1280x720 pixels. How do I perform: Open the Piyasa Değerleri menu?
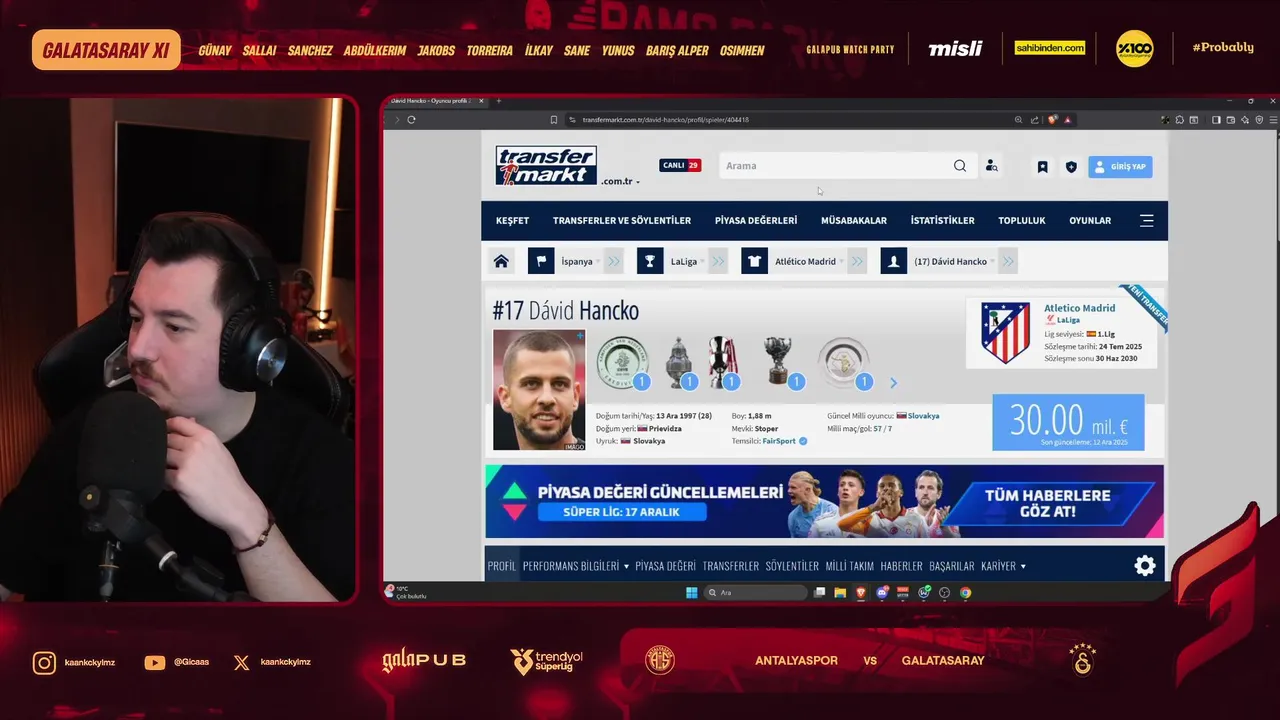(x=756, y=220)
